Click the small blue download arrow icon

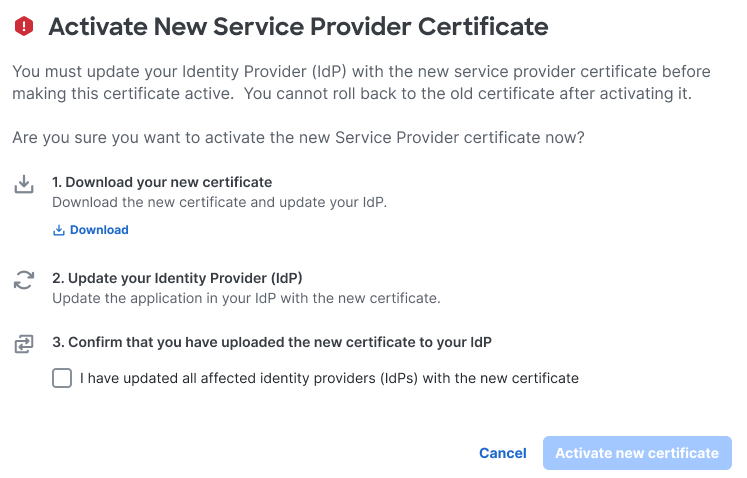click(x=59, y=230)
